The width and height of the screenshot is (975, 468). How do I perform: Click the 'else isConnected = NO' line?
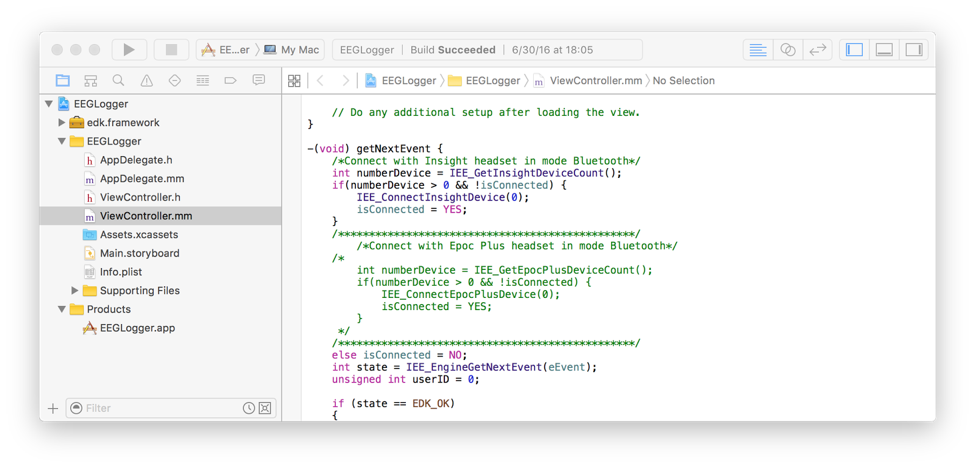399,356
